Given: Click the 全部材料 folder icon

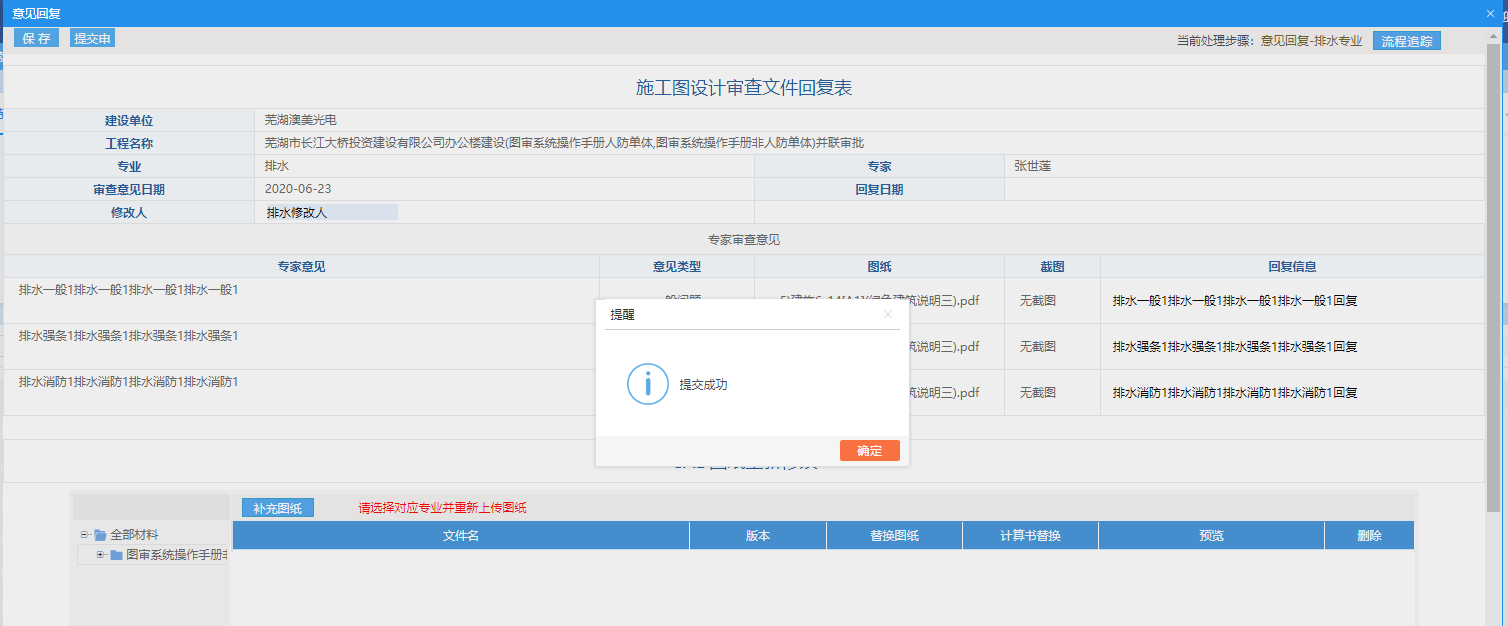Looking at the screenshot, I should 100,535.
